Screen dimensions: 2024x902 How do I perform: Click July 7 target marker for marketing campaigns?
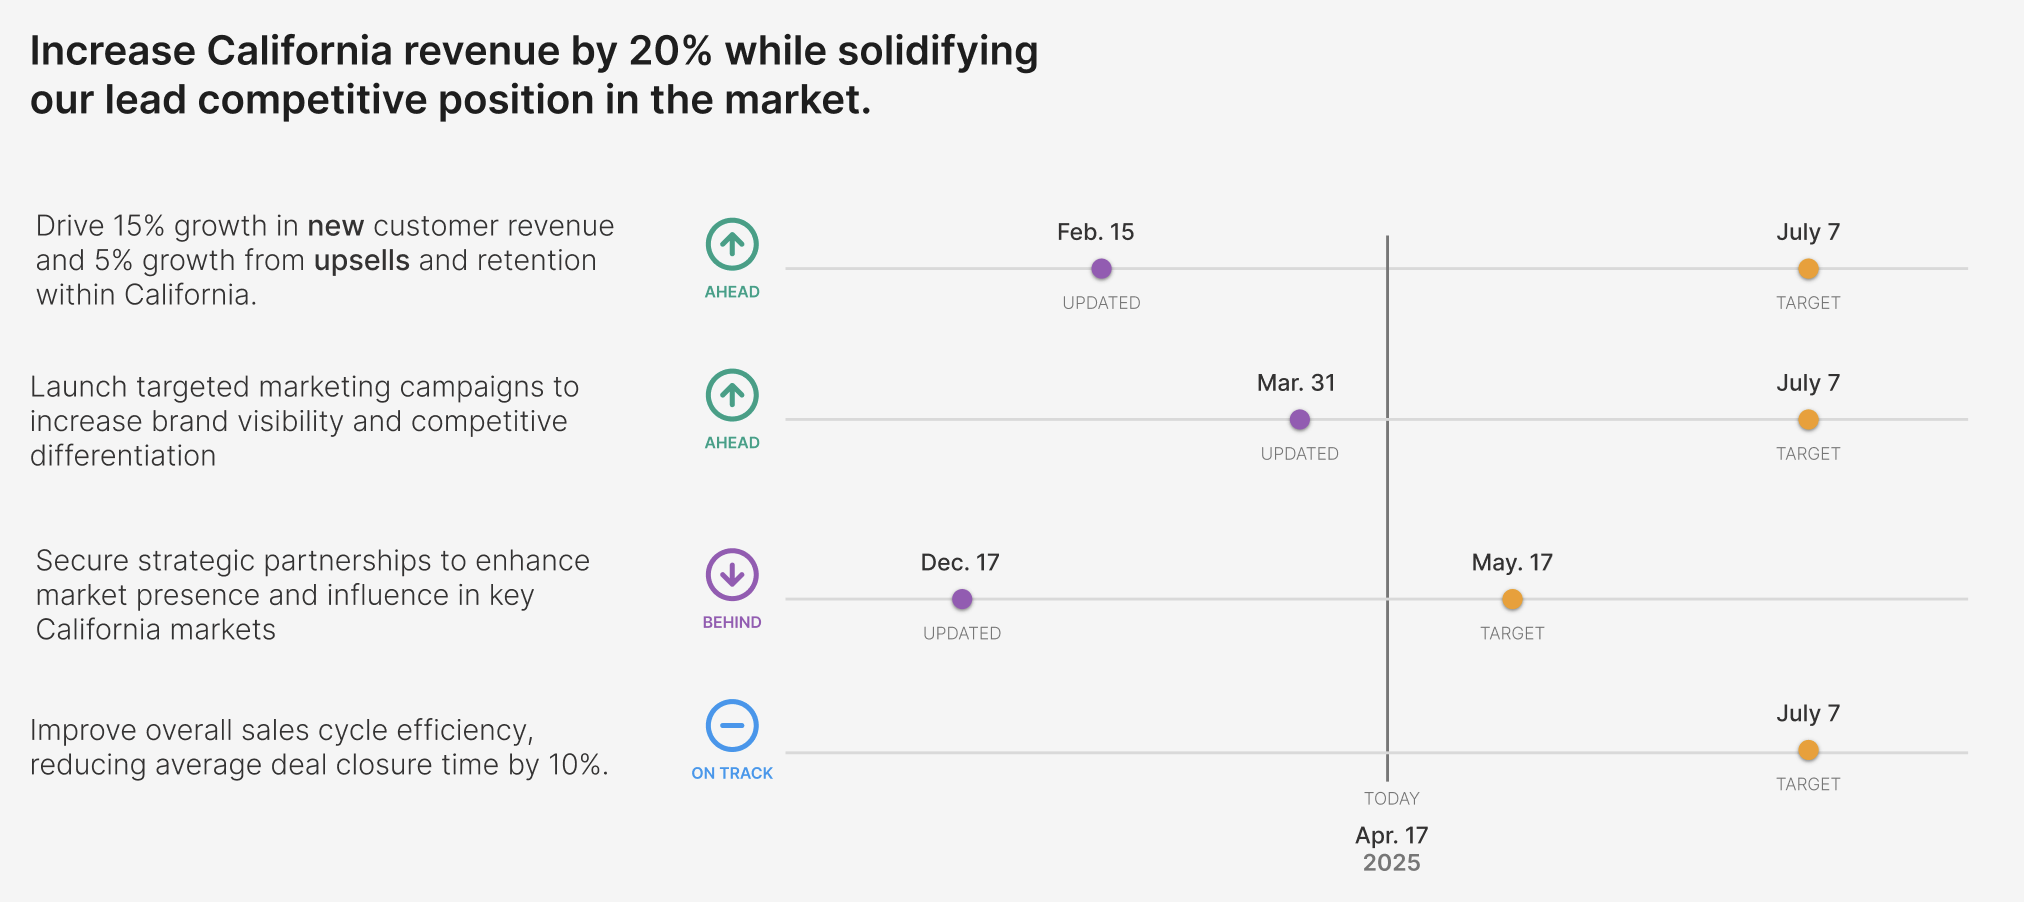point(1808,420)
